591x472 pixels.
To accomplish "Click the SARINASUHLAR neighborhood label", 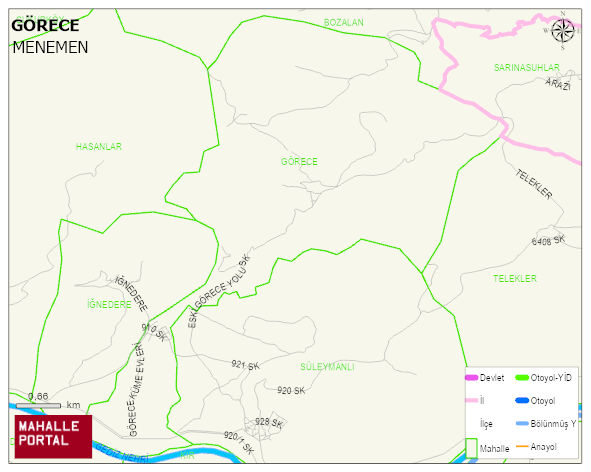I will pos(527,68).
